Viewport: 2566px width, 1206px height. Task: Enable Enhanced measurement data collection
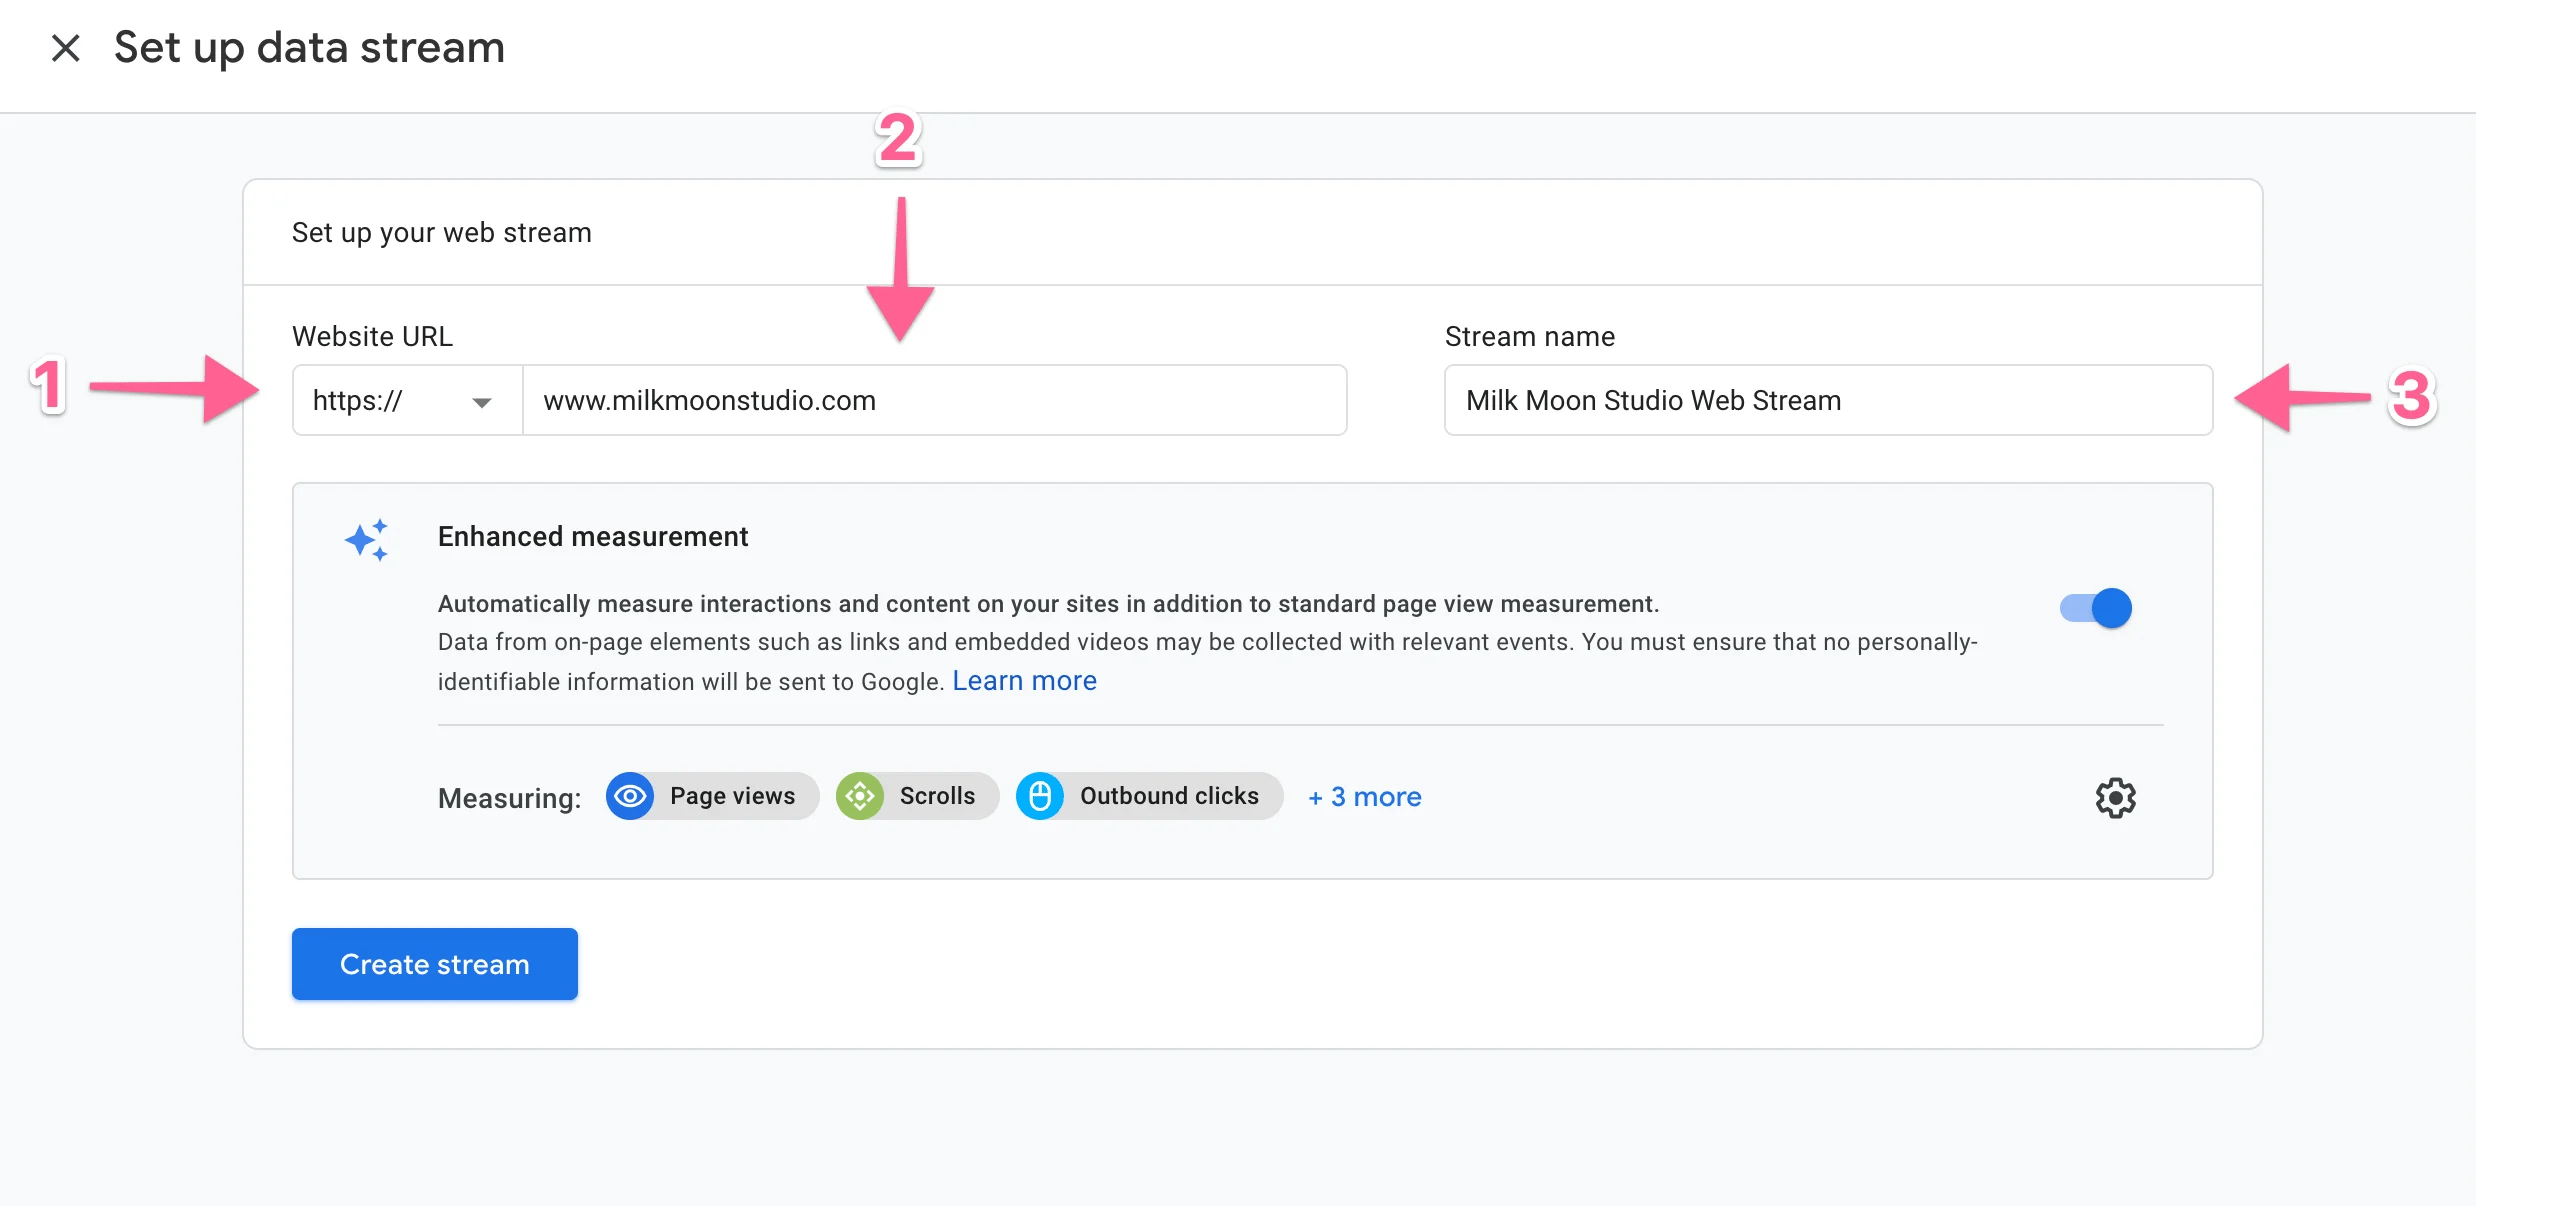[x=2096, y=607]
